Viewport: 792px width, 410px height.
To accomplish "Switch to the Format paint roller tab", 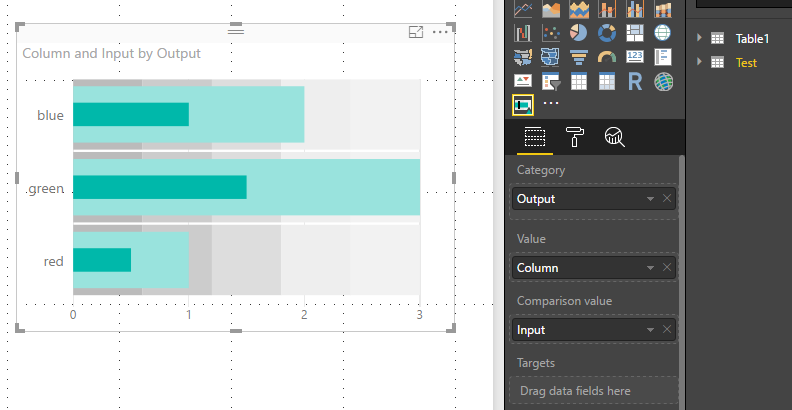I will click(x=574, y=137).
